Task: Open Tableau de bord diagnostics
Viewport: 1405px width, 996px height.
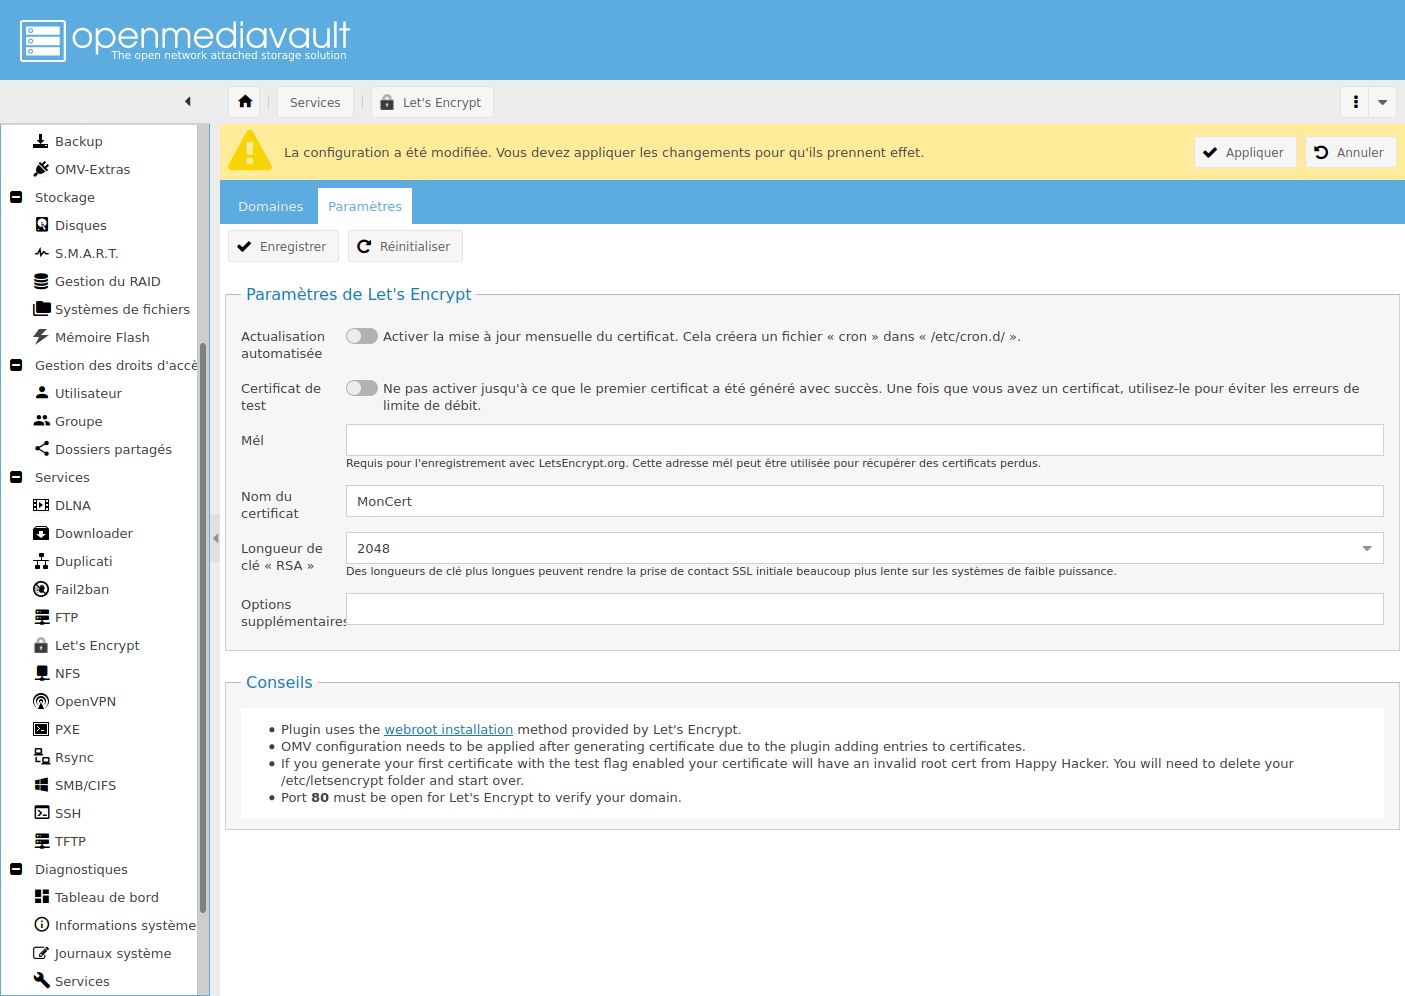Action: tap(106, 898)
